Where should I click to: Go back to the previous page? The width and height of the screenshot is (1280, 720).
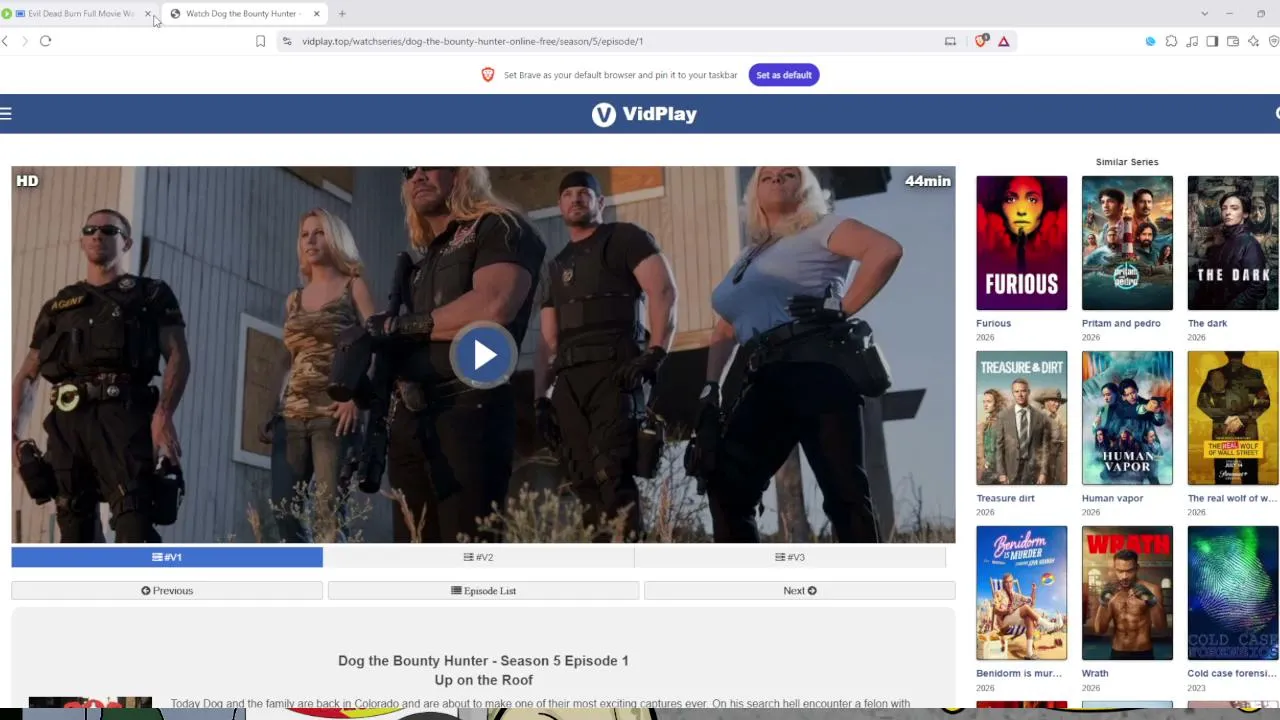[6, 41]
